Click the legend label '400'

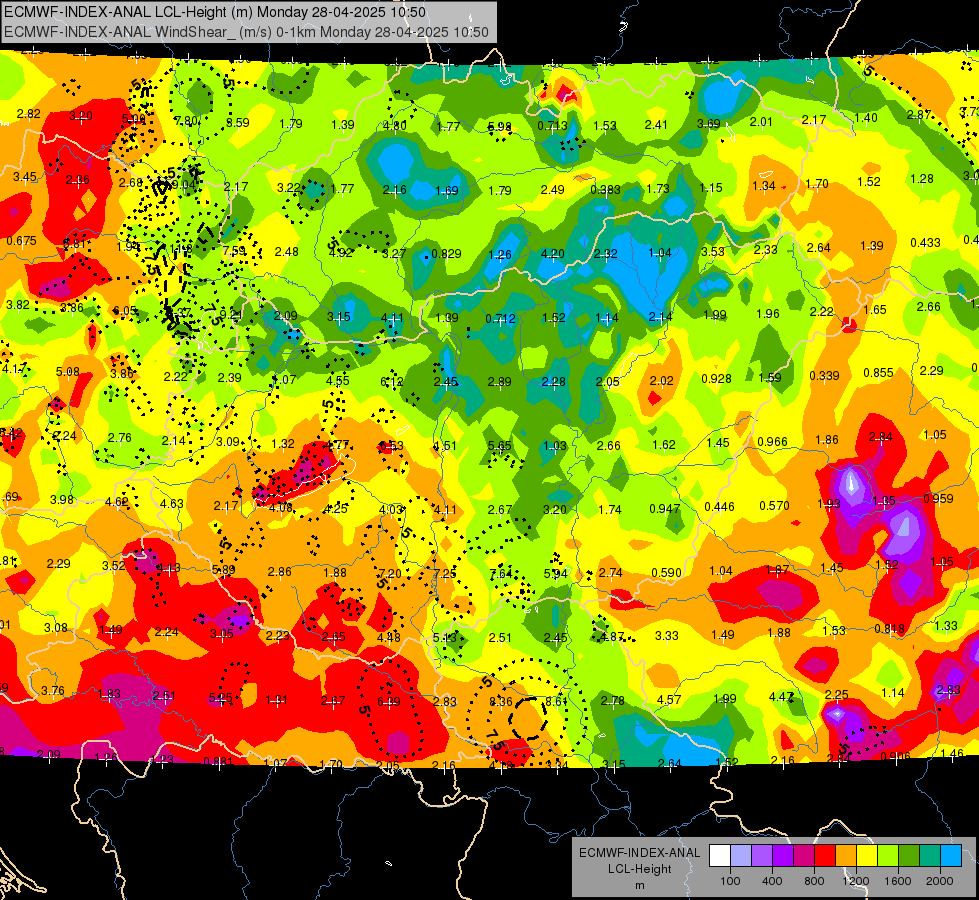coord(772,881)
